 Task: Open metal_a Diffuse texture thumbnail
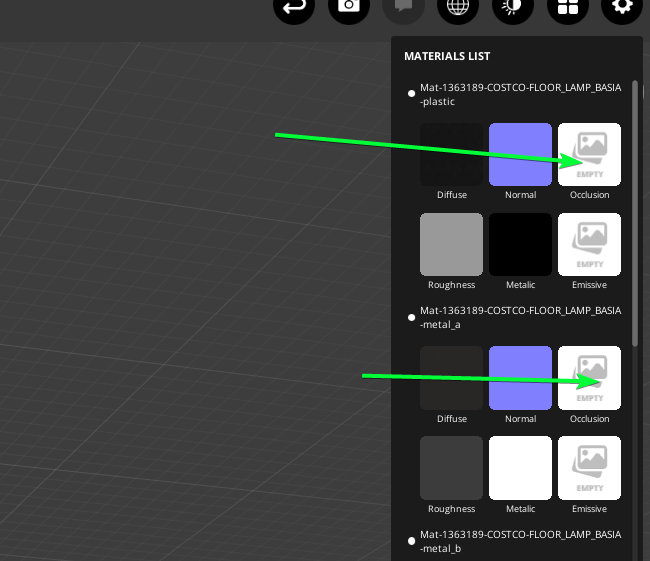(451, 378)
